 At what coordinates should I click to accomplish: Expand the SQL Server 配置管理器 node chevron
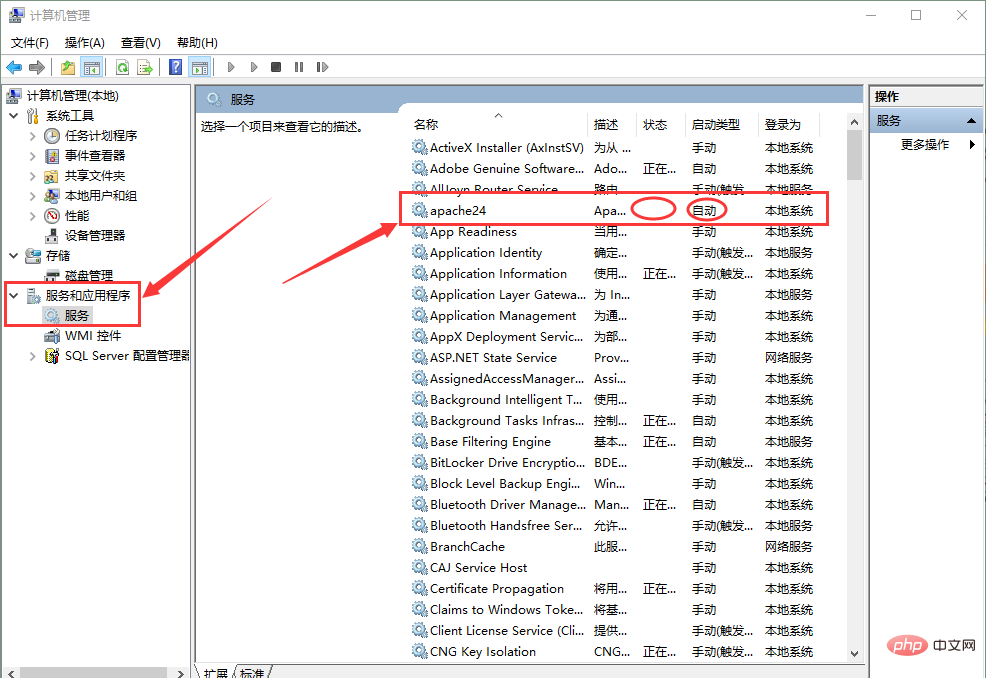pyautogui.click(x=33, y=356)
